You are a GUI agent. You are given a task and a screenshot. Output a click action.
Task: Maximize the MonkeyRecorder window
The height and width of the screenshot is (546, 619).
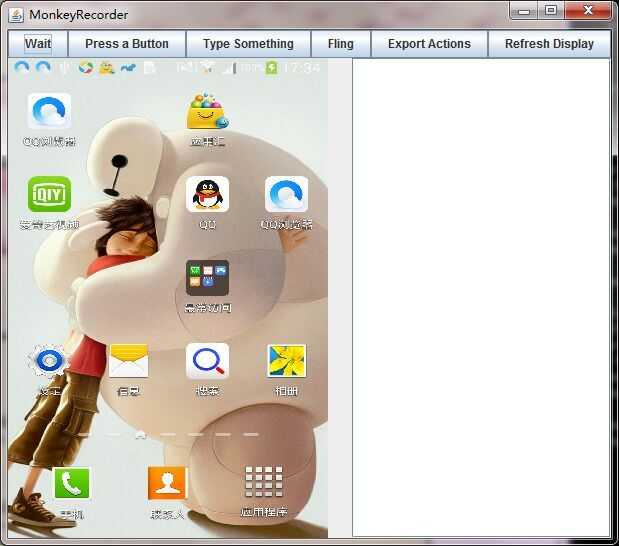click(x=551, y=11)
